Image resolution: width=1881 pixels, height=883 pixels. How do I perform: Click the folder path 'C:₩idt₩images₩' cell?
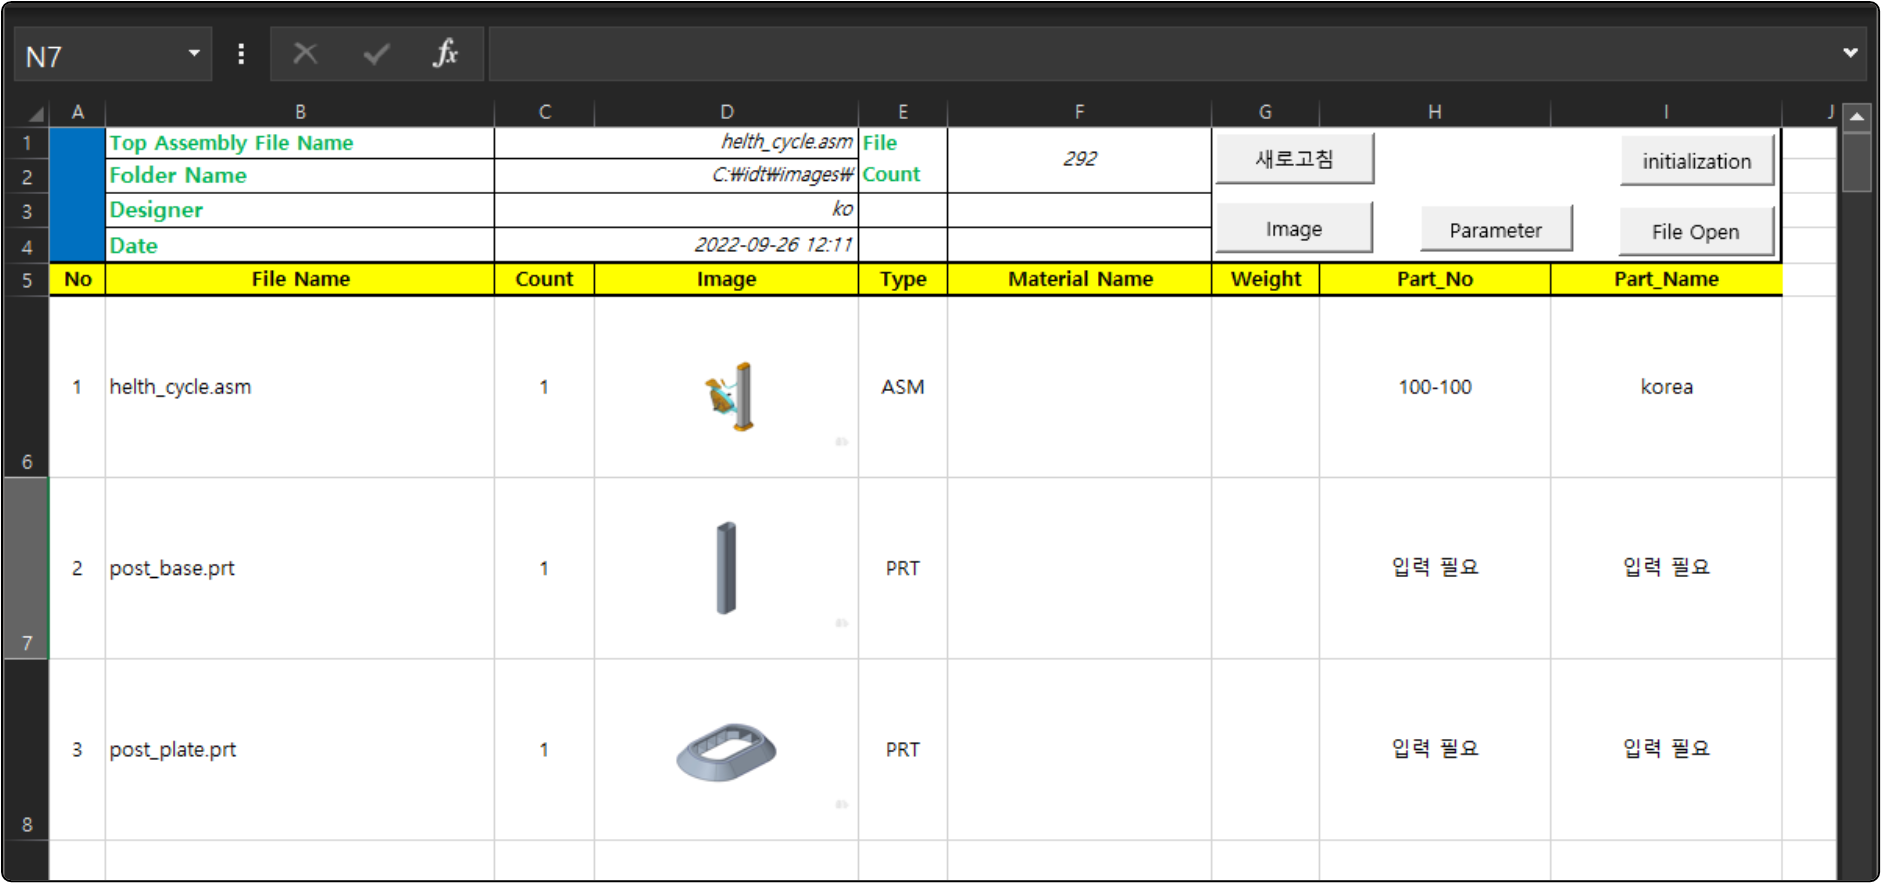(676, 175)
